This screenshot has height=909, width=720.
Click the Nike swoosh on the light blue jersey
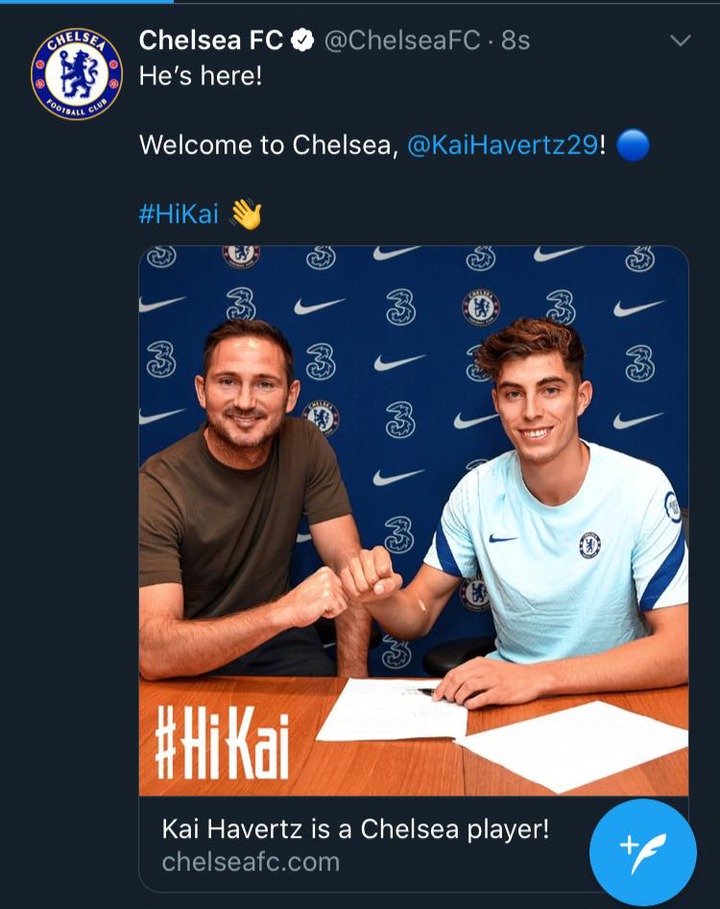tap(503, 538)
